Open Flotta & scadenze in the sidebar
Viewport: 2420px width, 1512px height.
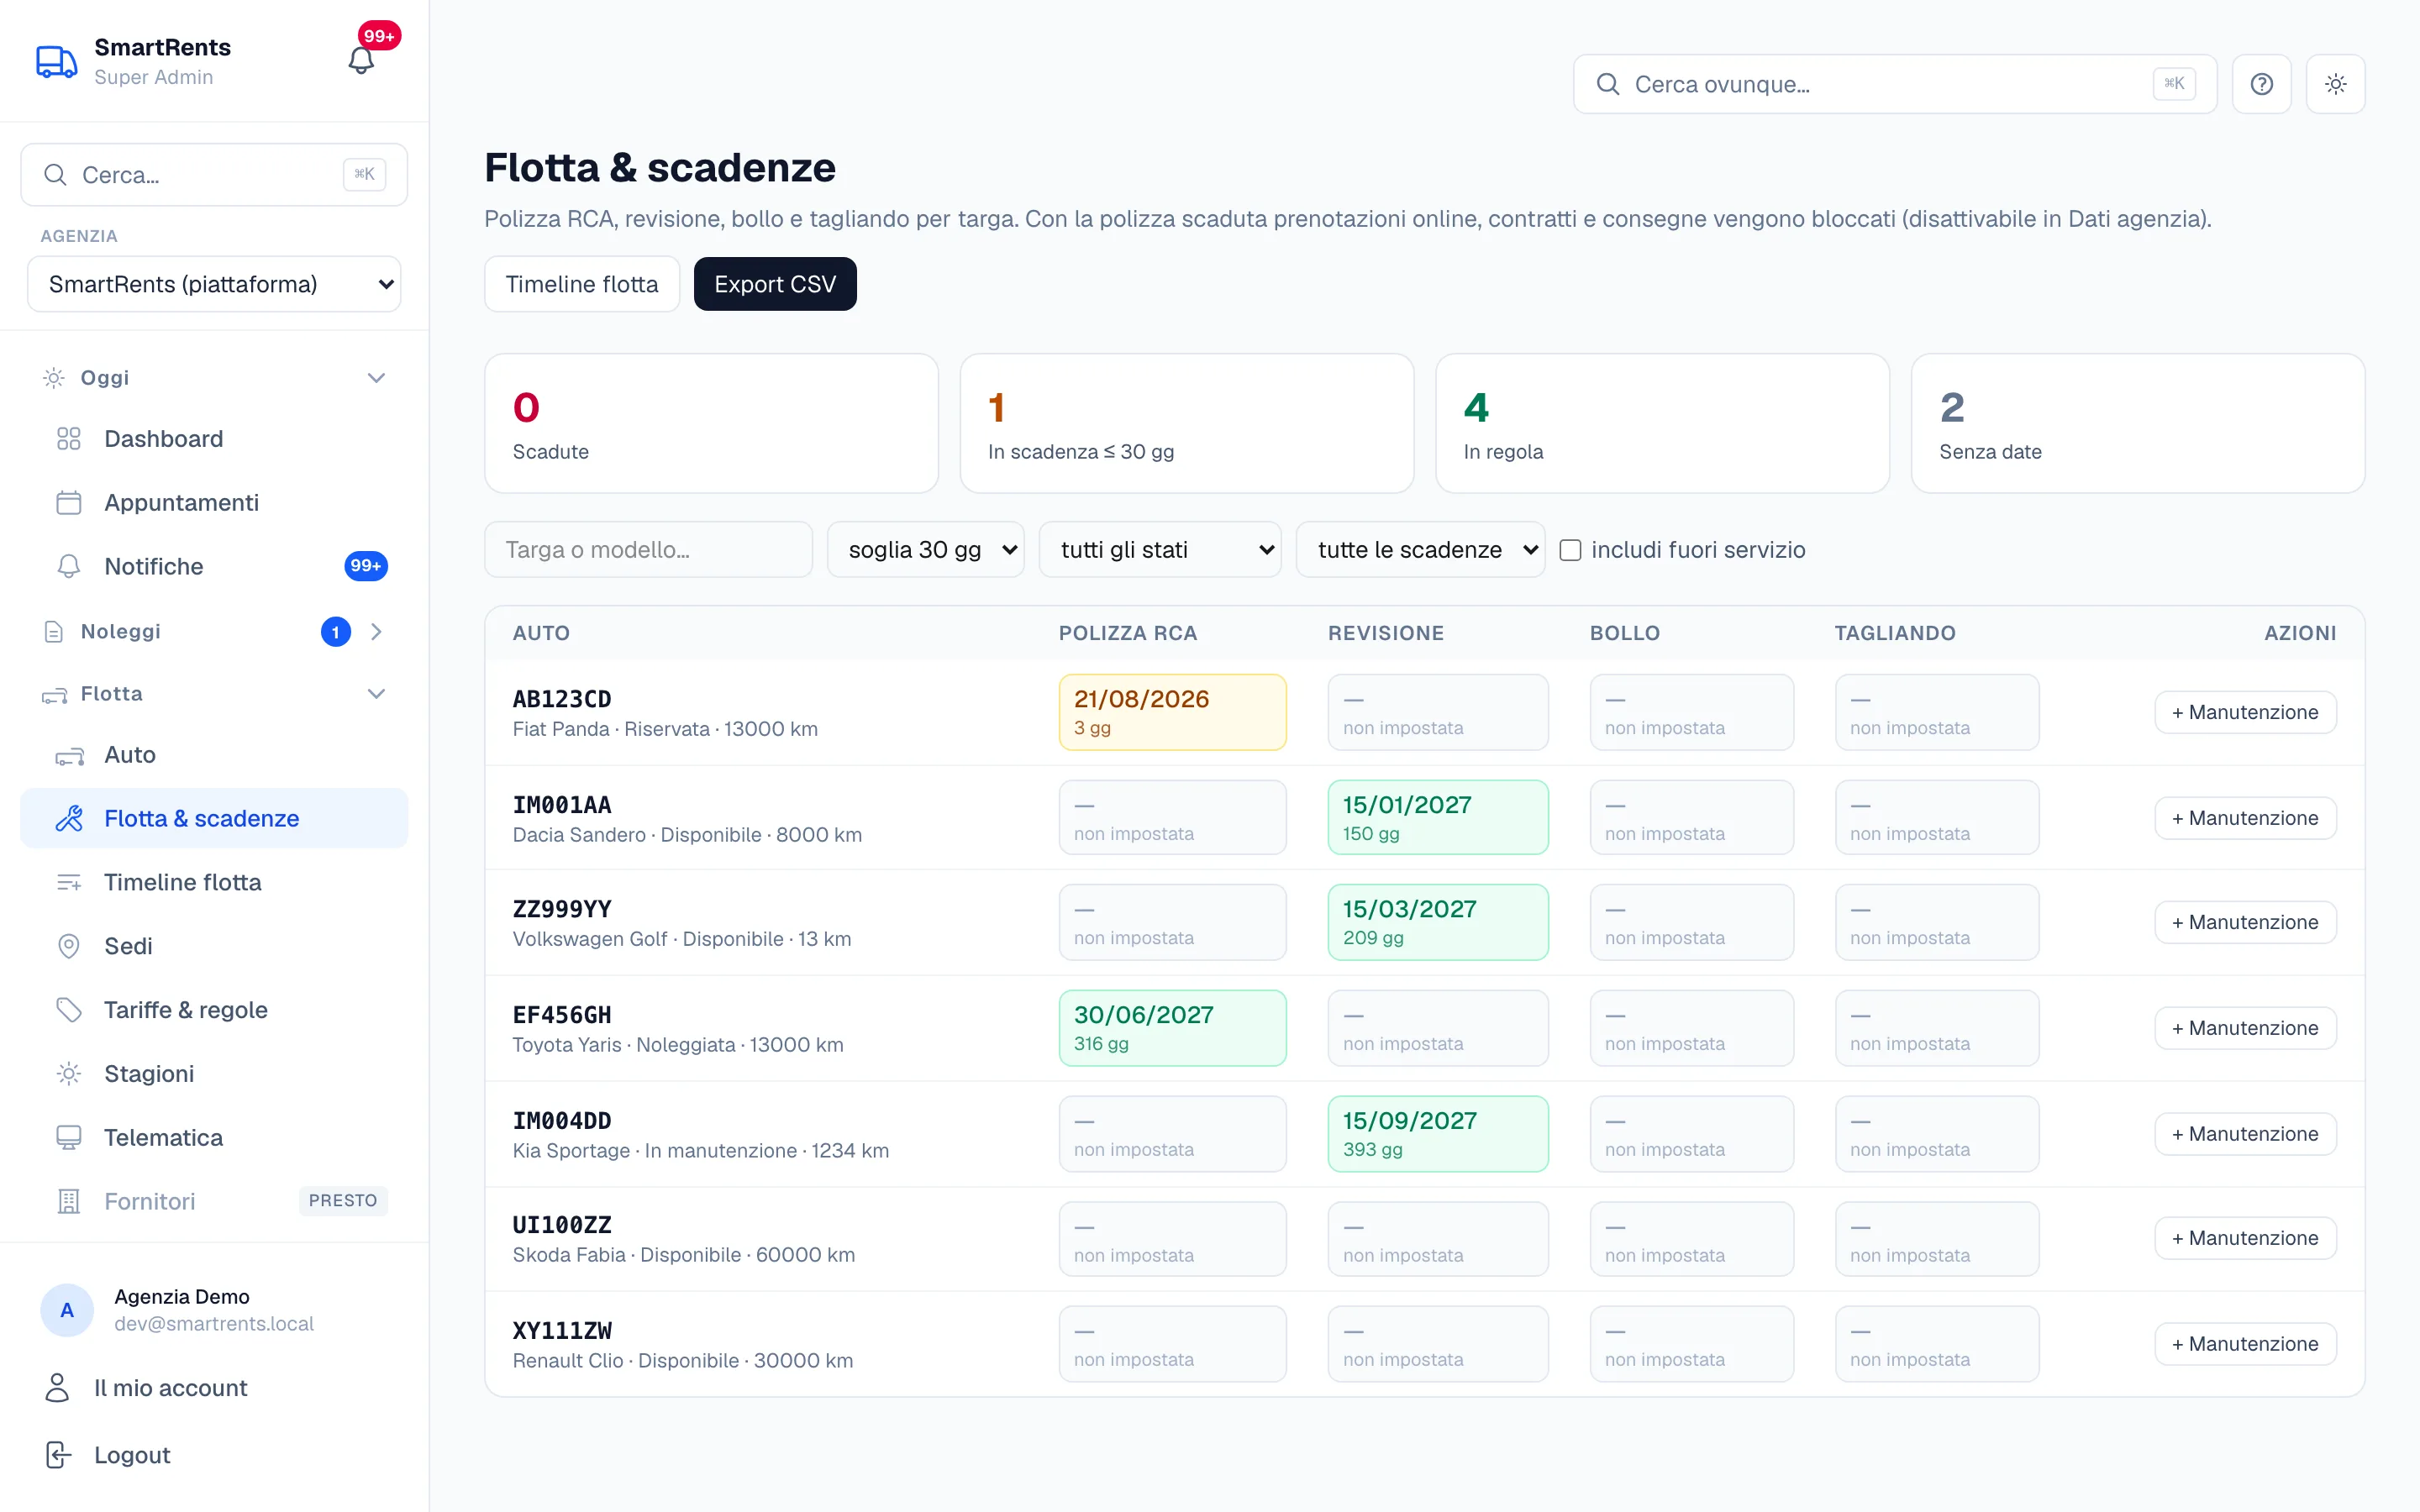(214, 819)
